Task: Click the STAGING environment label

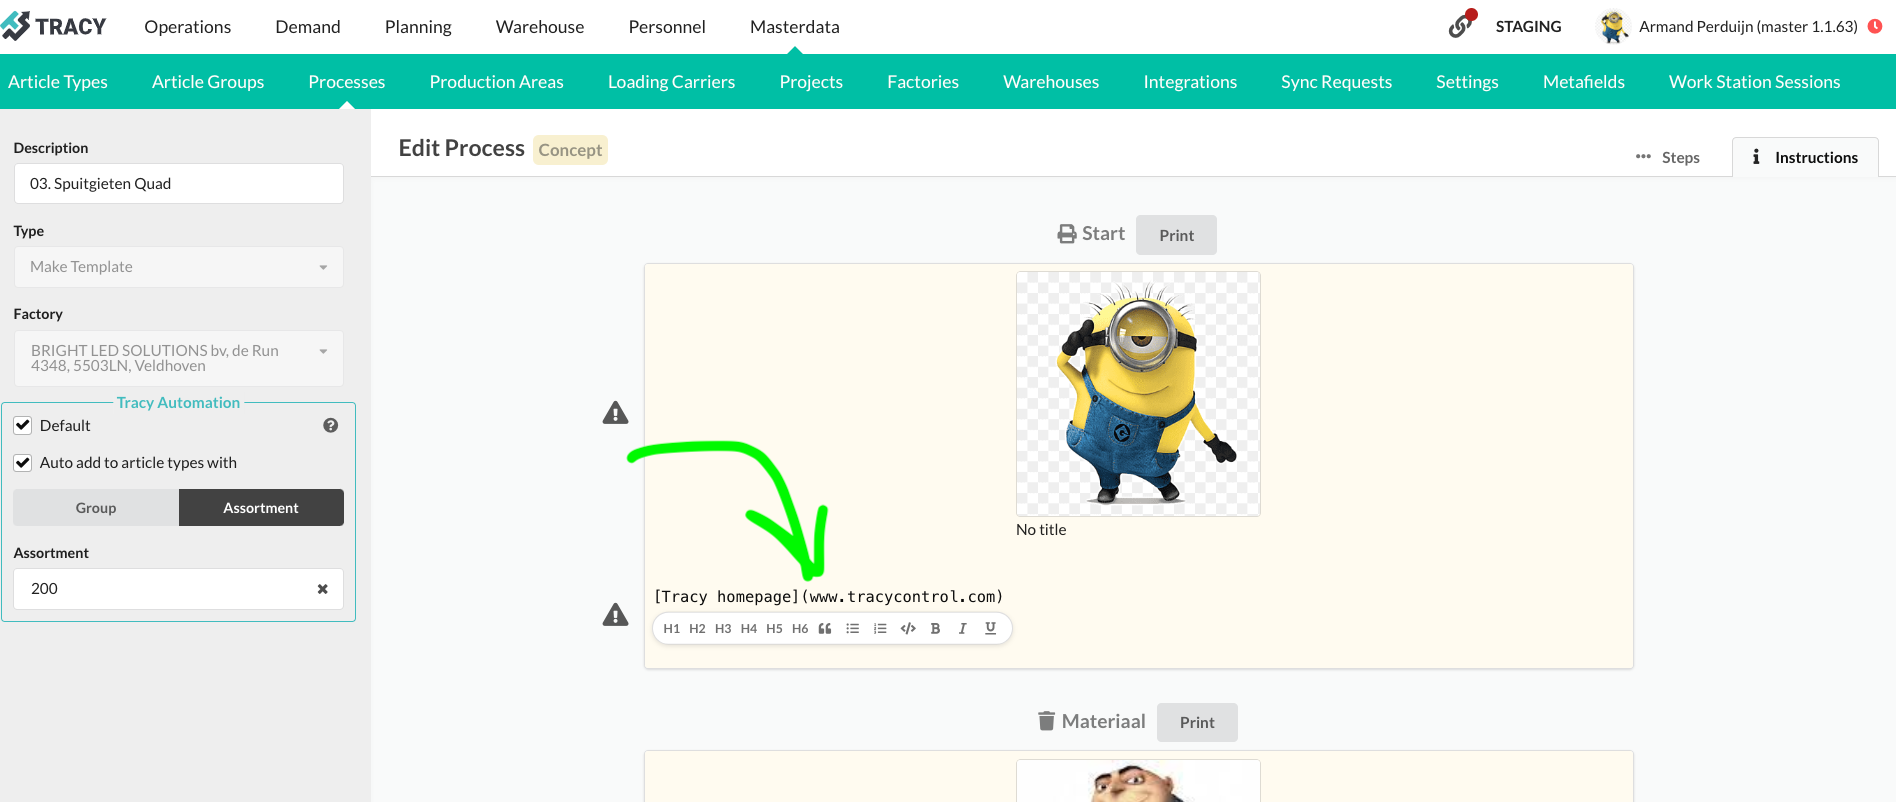Action: (1528, 27)
